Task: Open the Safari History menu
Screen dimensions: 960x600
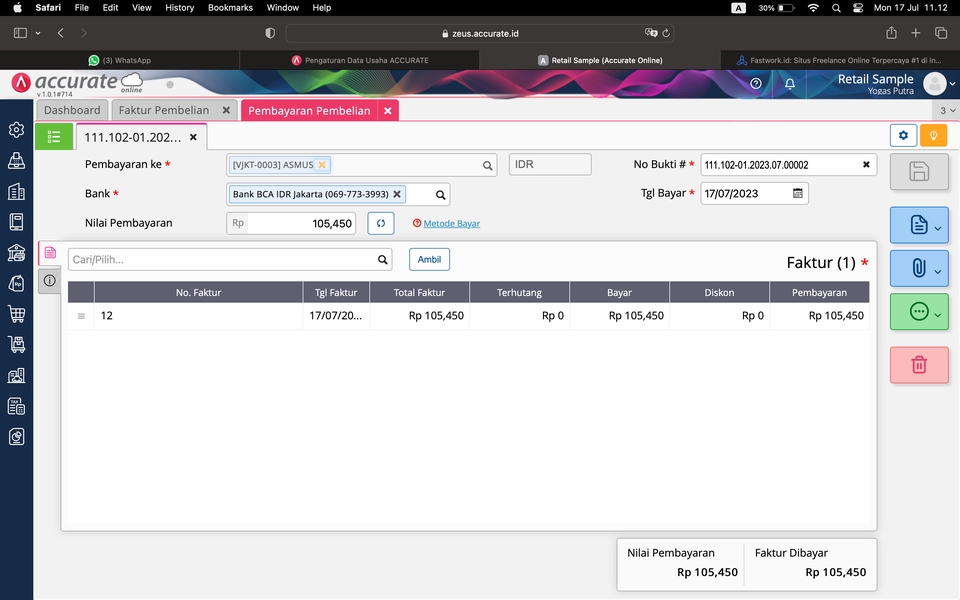Action: 179,7
